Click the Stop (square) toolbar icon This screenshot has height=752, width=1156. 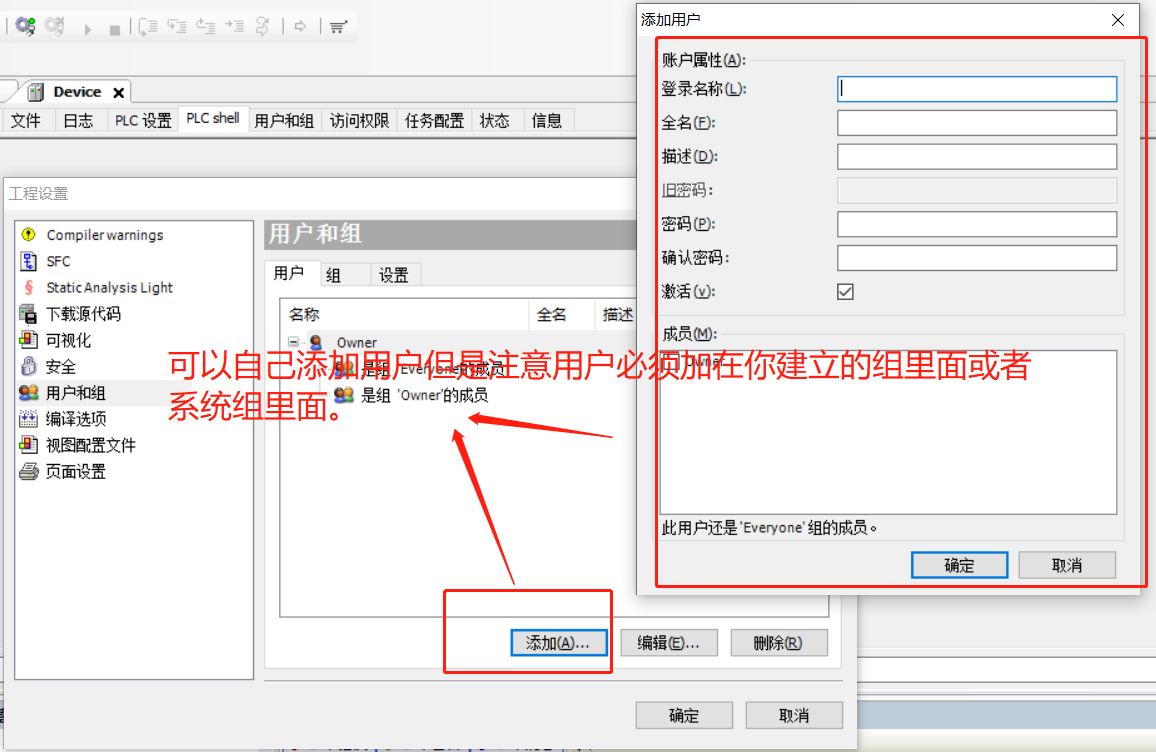(114, 29)
